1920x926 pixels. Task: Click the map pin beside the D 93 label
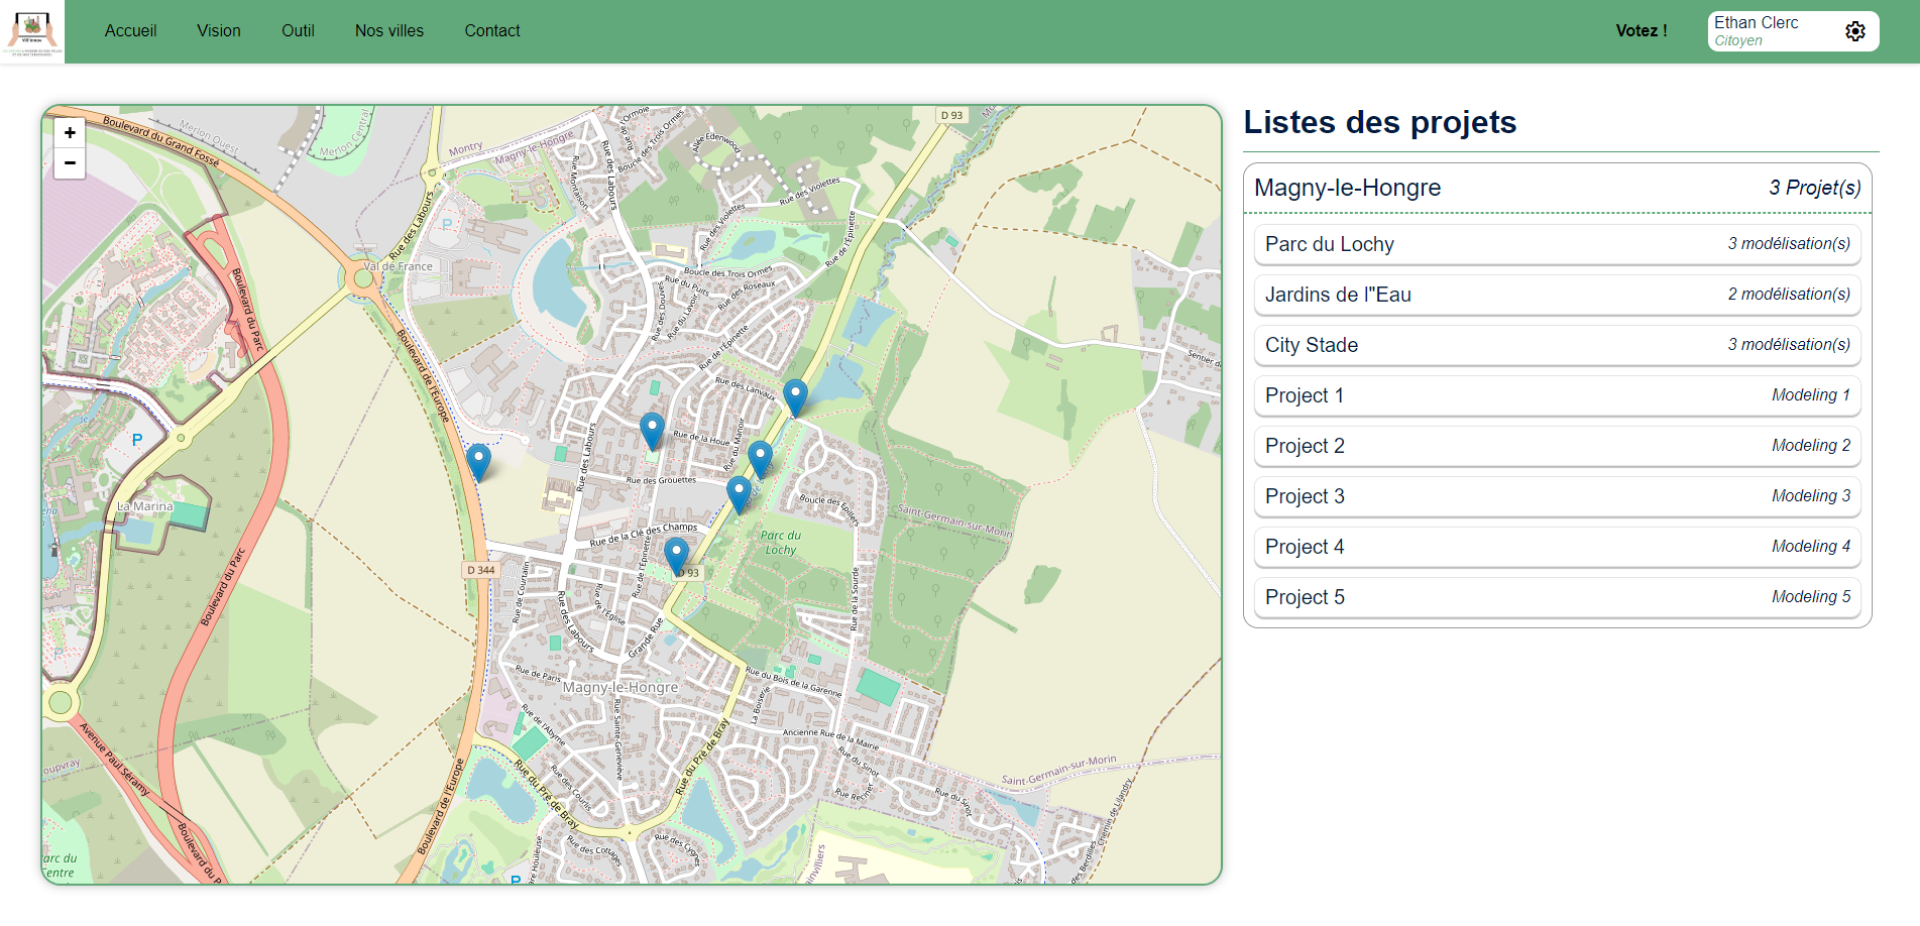coord(677,555)
